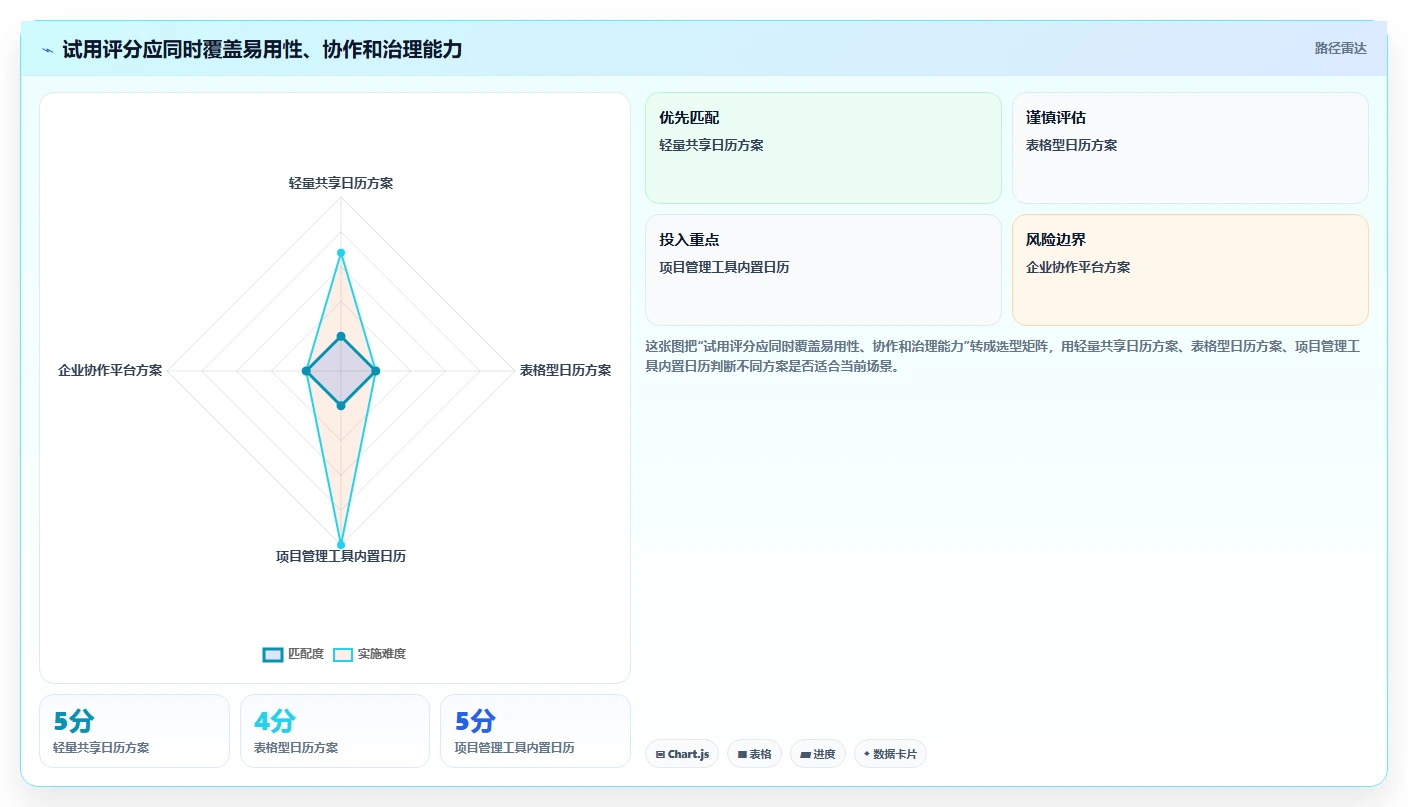The height and width of the screenshot is (807, 1408).
Task: Click the 数据卡片 chip
Action: pyautogui.click(x=890, y=754)
